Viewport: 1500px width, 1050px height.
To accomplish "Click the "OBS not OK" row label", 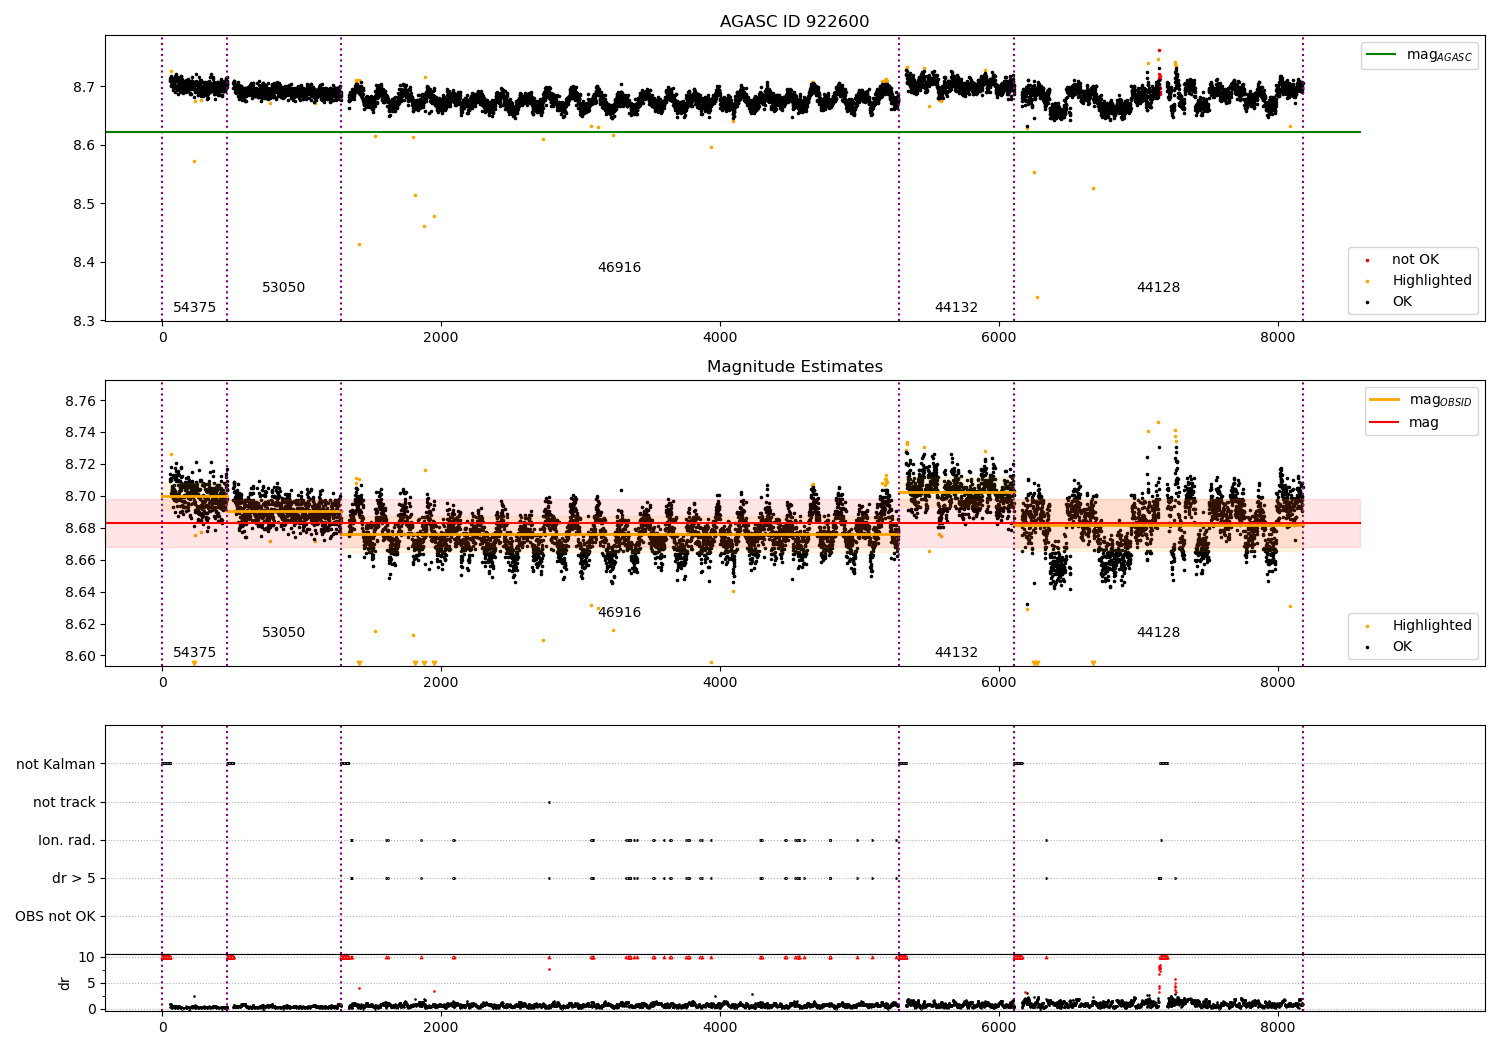I will click(x=56, y=916).
